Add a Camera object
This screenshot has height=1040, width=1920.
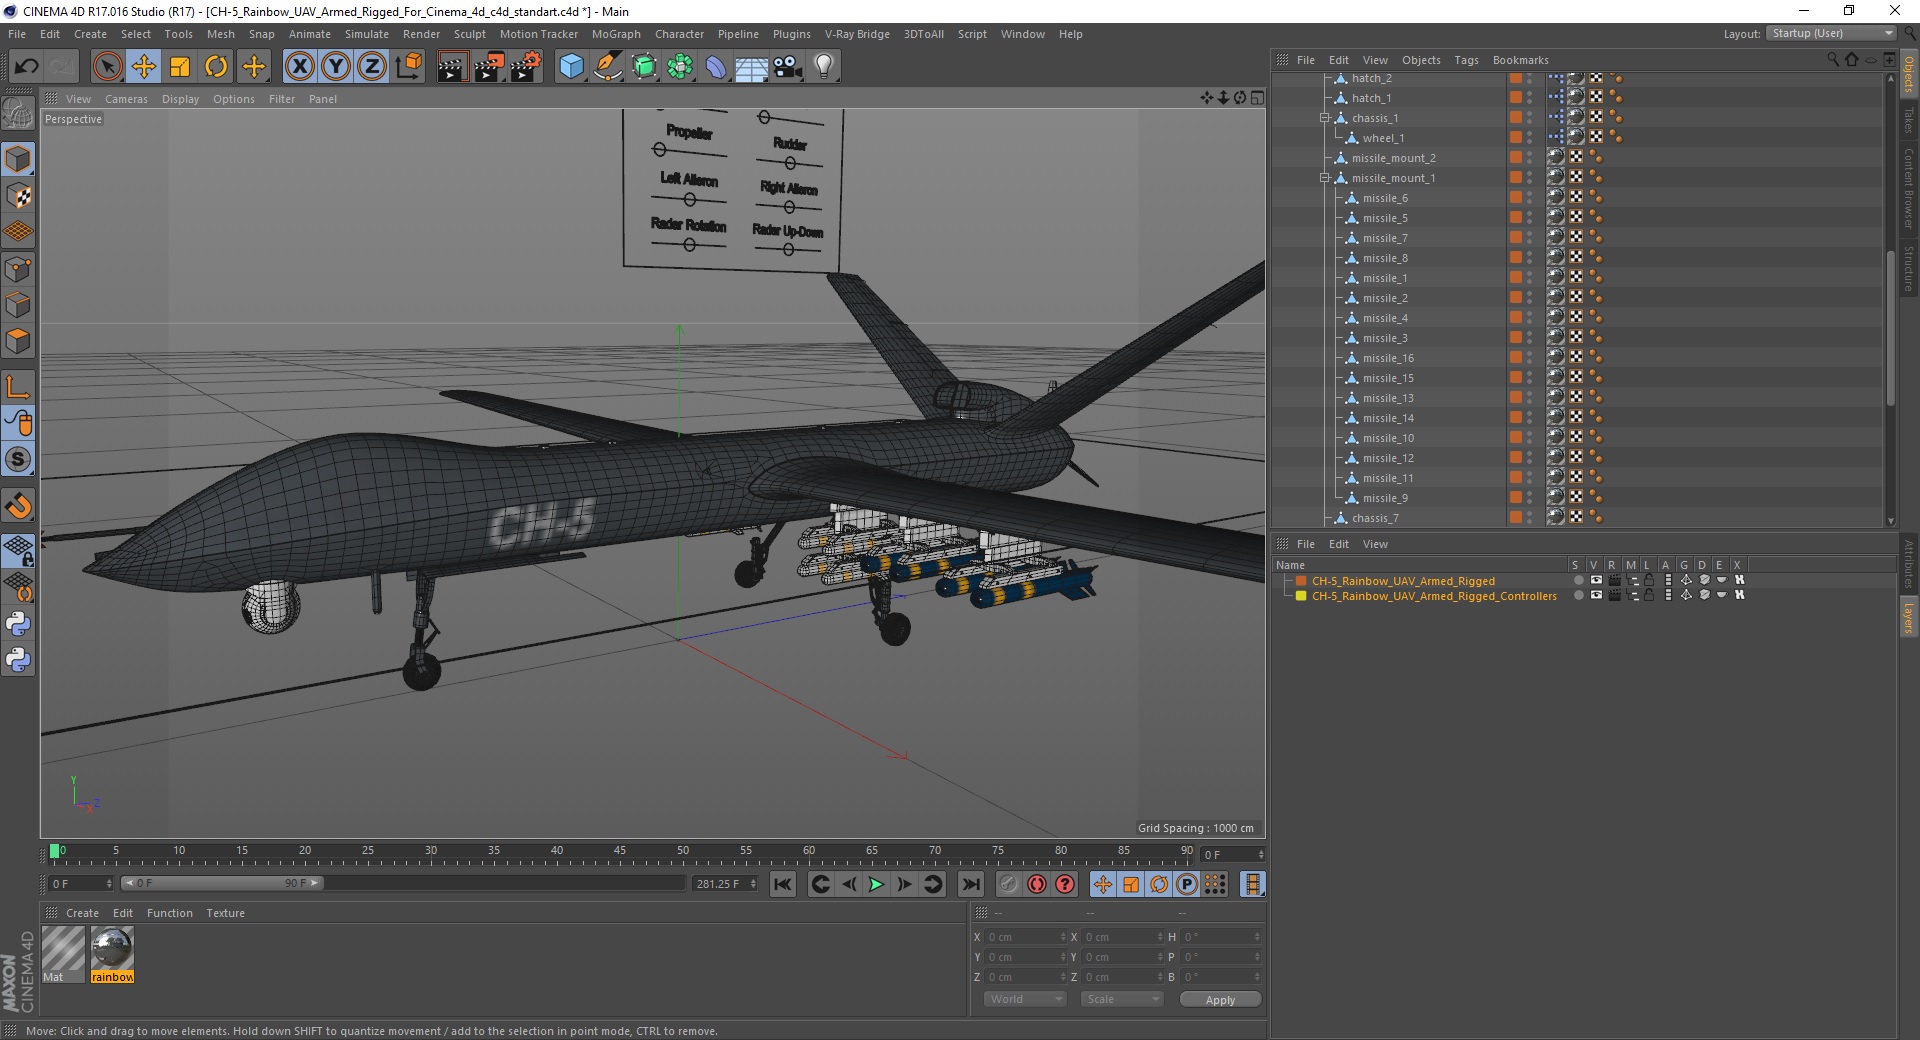click(x=788, y=67)
